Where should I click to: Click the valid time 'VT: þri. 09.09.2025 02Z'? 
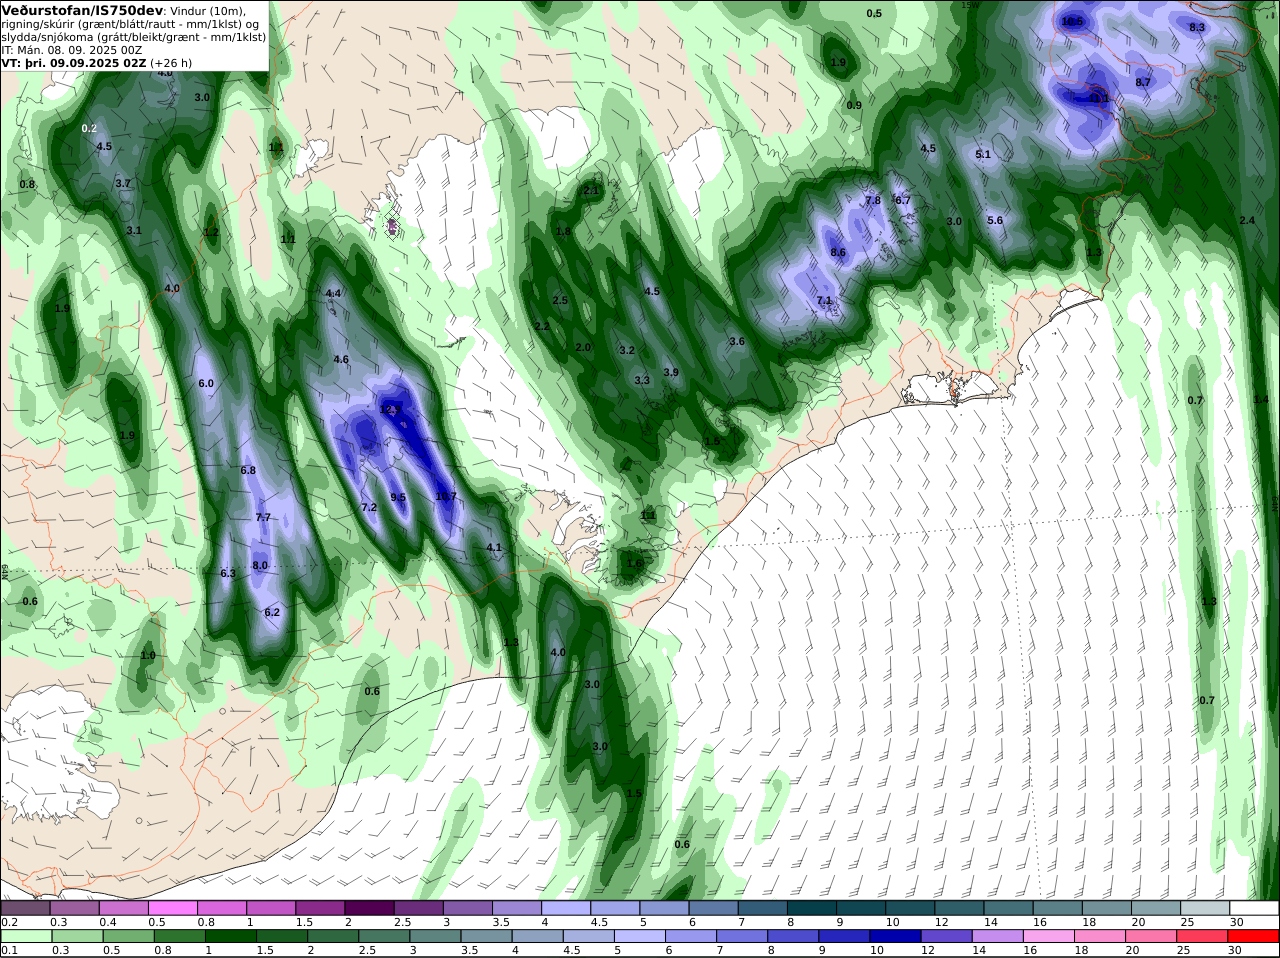(74, 62)
